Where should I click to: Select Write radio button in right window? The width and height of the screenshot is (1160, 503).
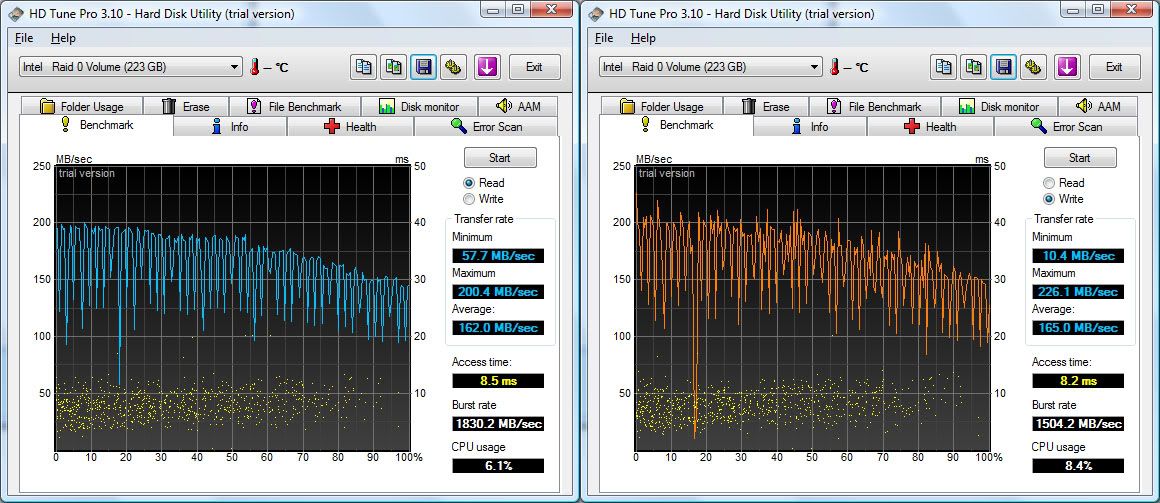[1049, 199]
